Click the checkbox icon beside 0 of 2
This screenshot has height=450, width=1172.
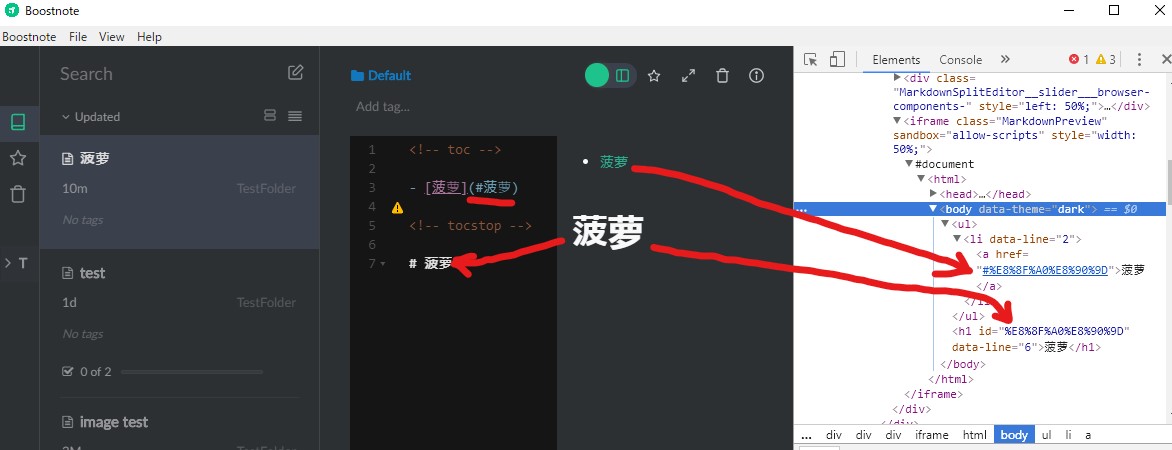point(68,372)
